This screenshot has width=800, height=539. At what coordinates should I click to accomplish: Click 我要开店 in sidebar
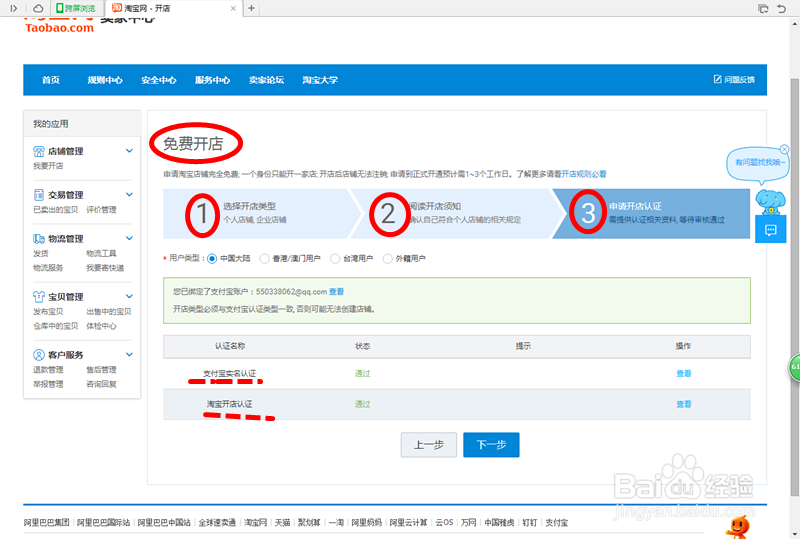(x=48, y=166)
